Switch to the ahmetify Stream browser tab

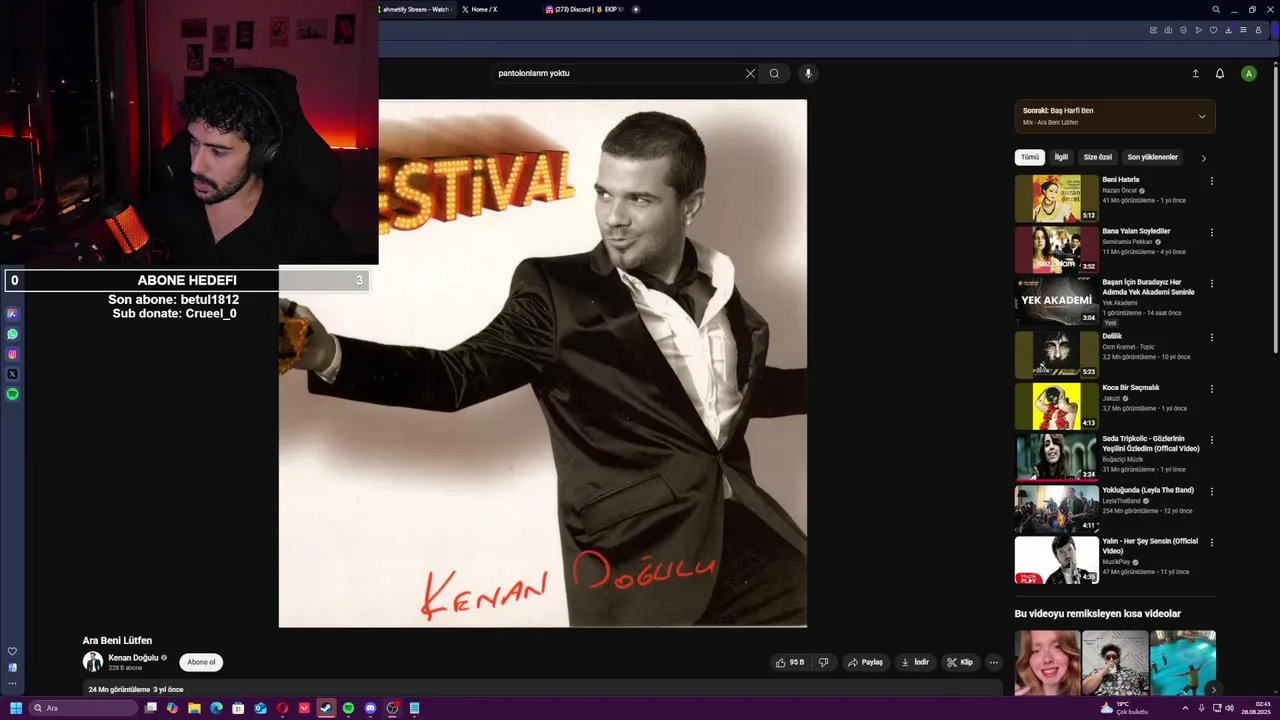click(416, 9)
